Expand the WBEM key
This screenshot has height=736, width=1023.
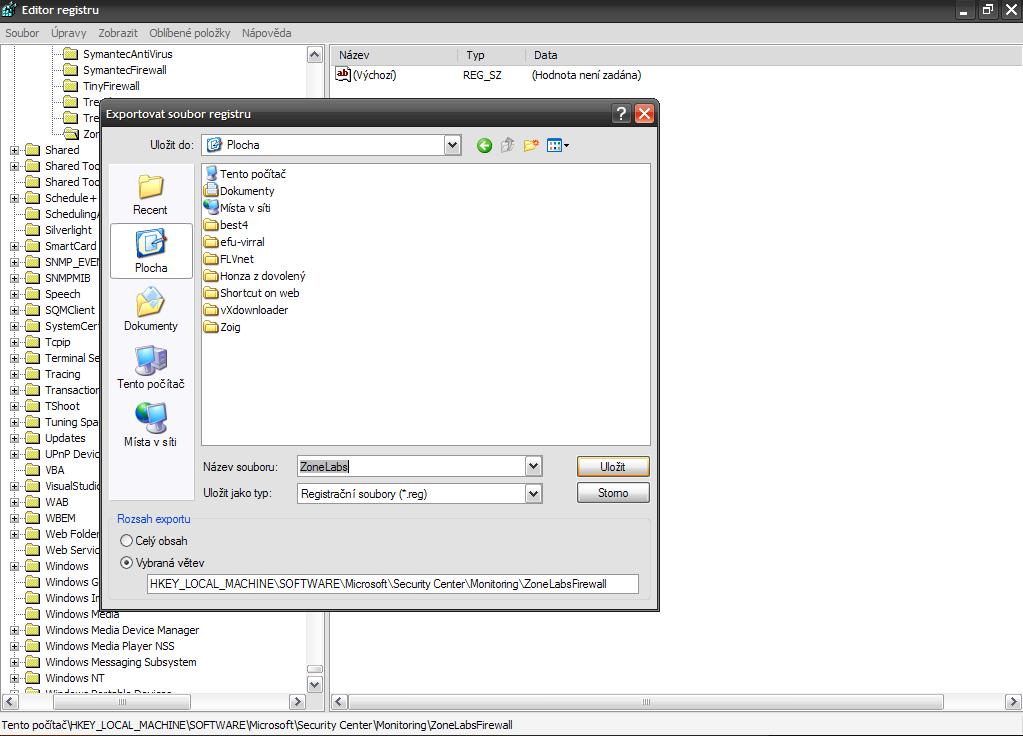point(14,518)
